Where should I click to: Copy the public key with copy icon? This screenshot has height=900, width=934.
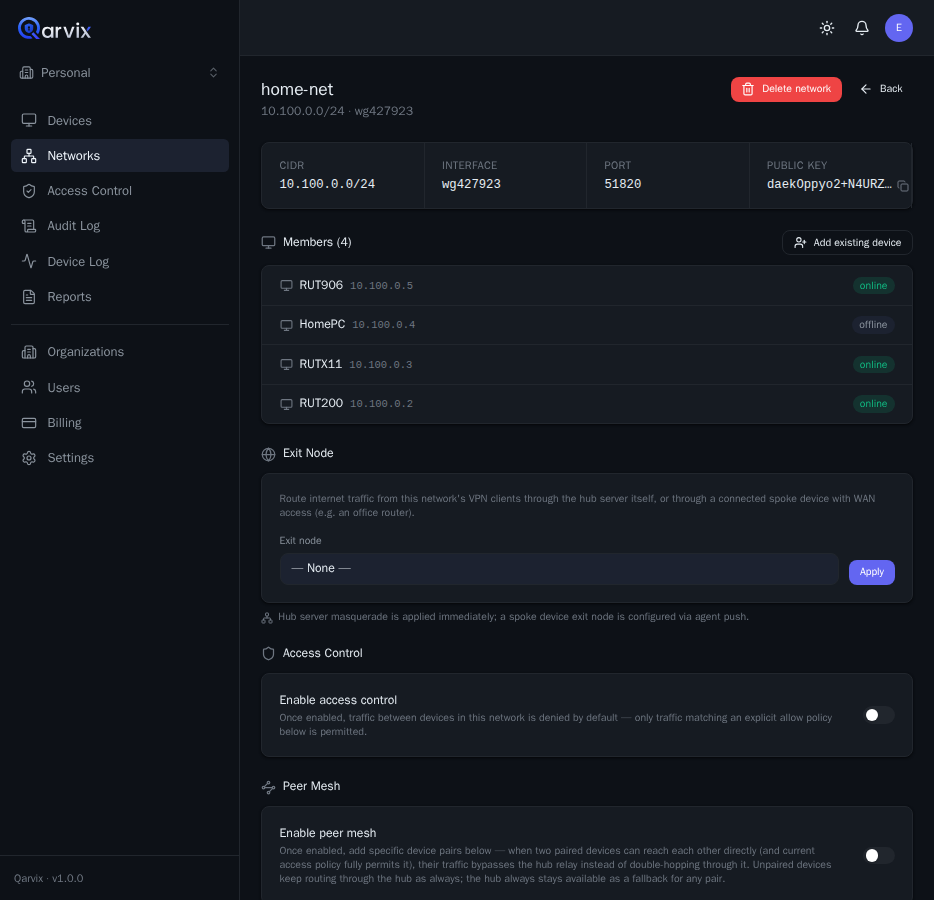click(x=902, y=186)
